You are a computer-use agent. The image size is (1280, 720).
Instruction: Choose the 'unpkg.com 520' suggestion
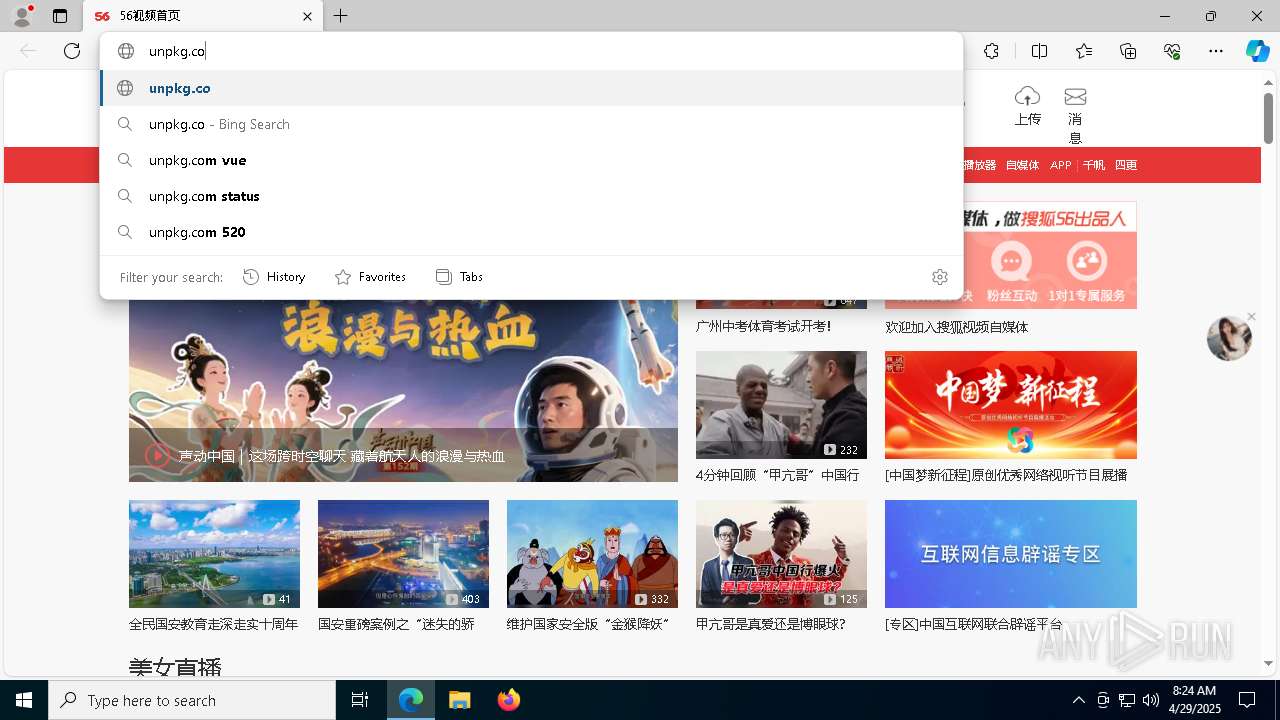pyautogui.click(x=531, y=232)
